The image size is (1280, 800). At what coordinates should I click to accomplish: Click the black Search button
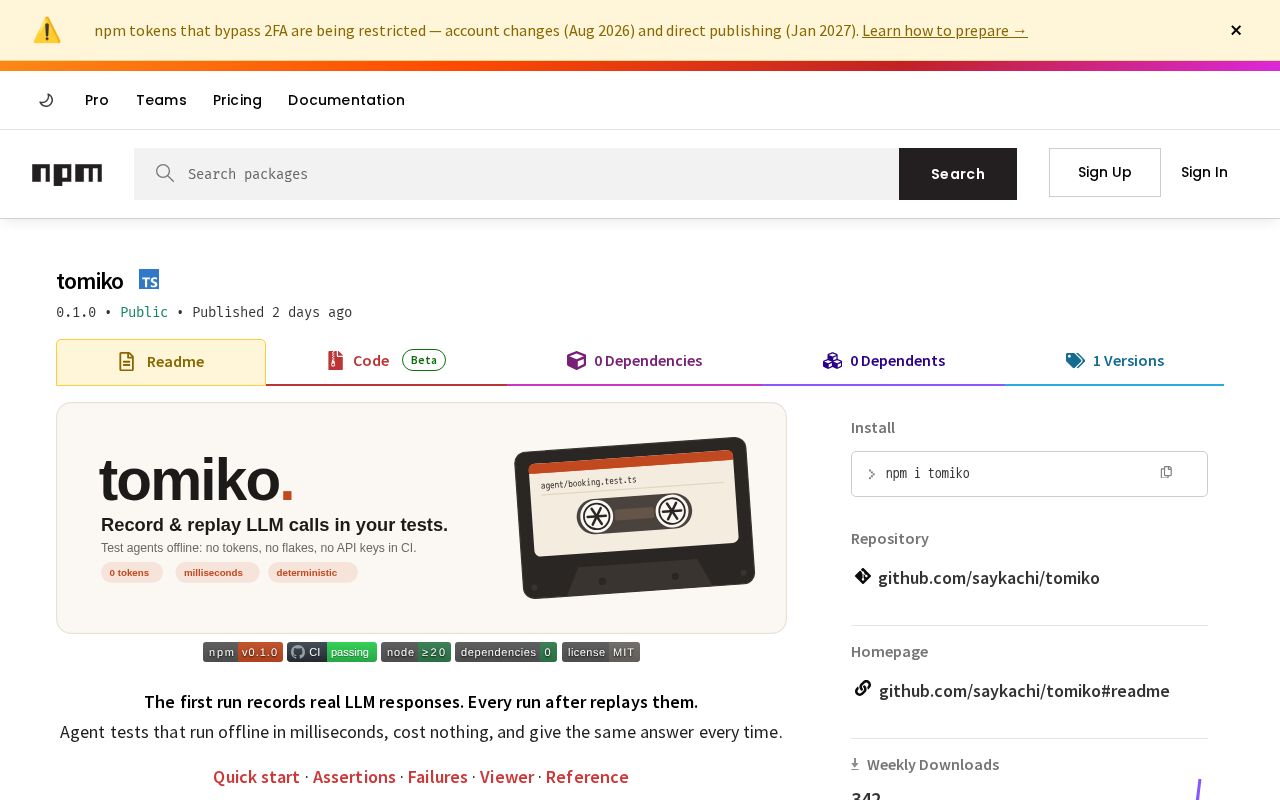[x=958, y=174]
